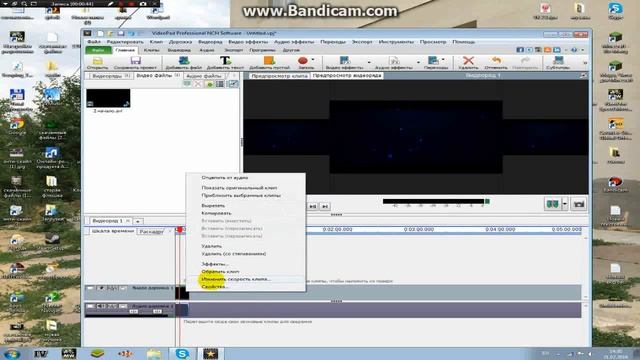Click the help question mark icon
640x360 pixels.
[x=574, y=50]
